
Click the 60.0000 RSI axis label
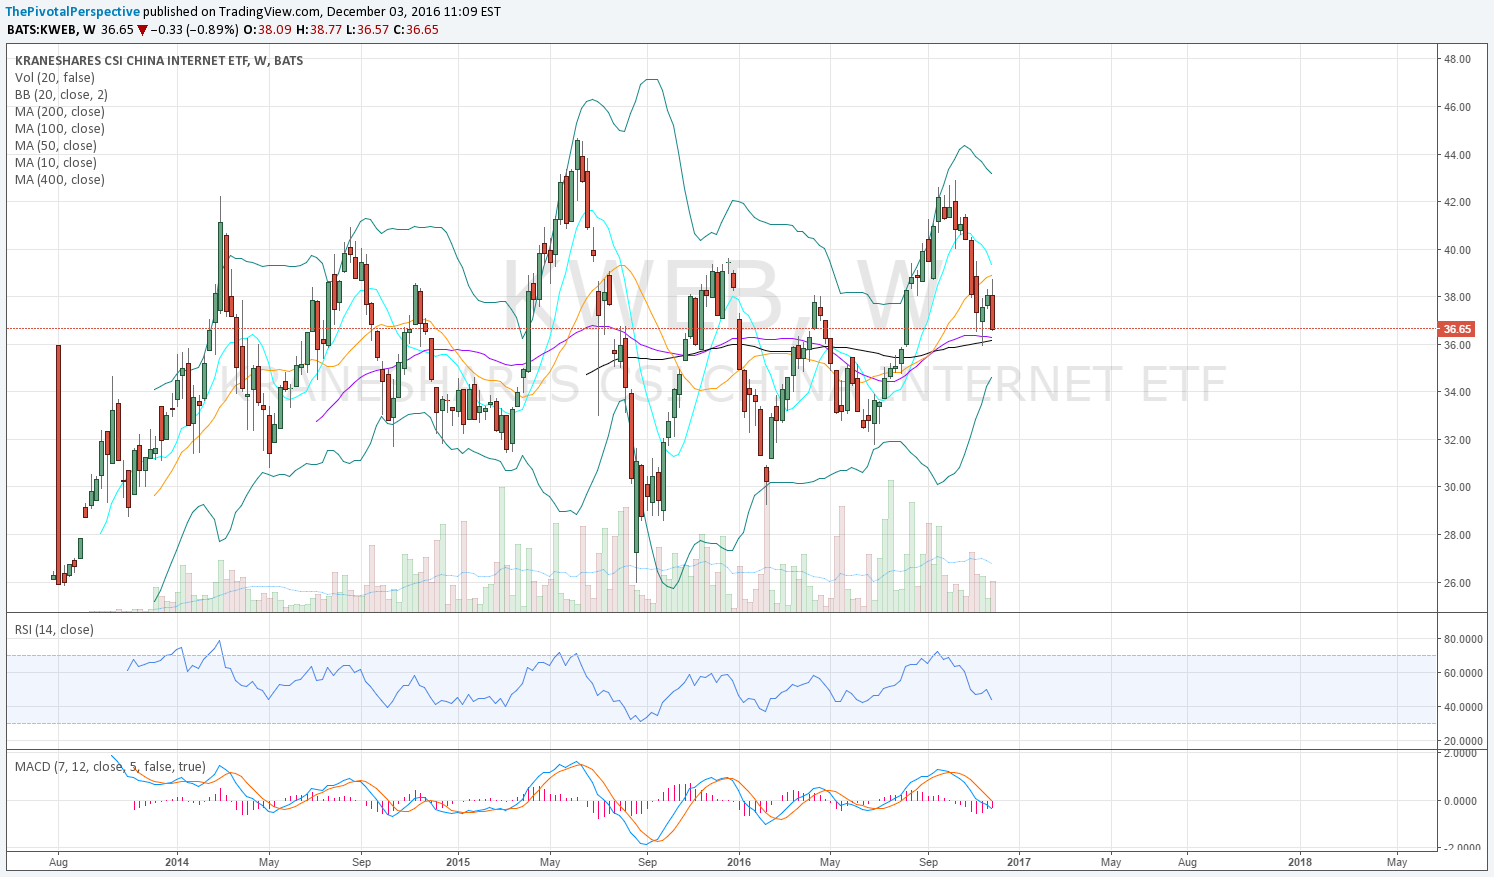[x=1463, y=673]
